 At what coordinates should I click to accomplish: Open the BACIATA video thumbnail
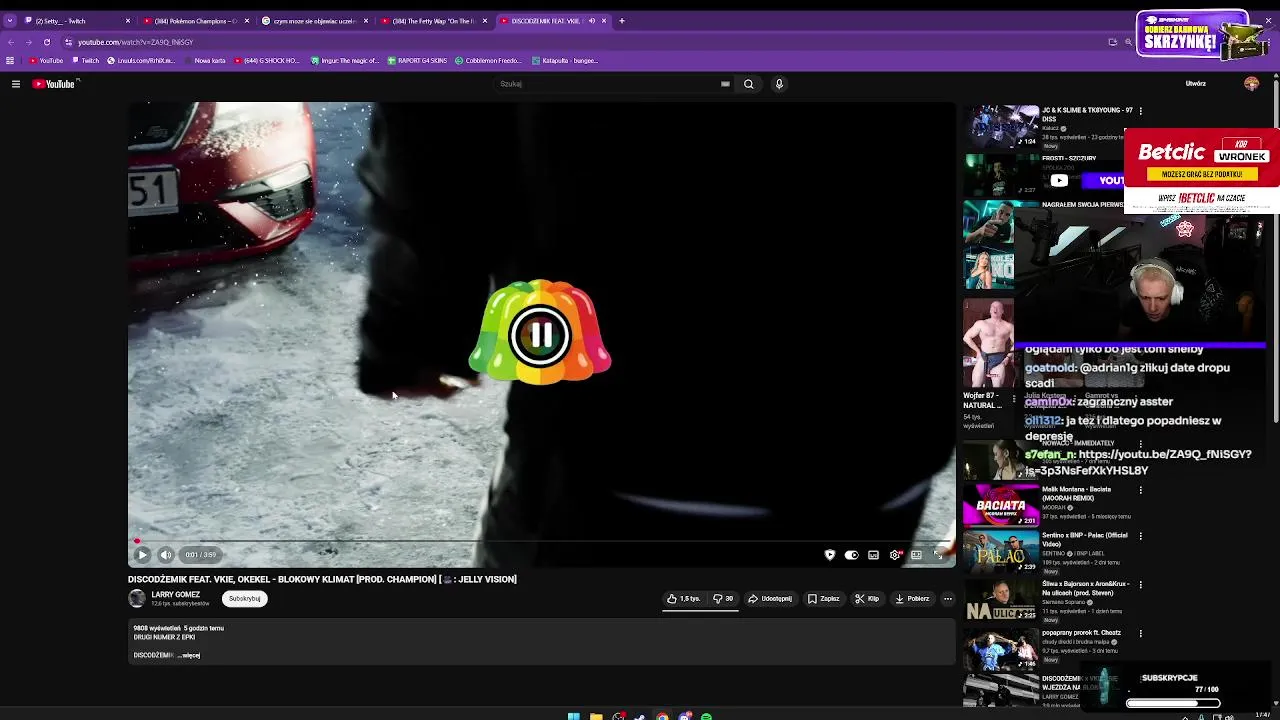pyautogui.click(x=1001, y=505)
